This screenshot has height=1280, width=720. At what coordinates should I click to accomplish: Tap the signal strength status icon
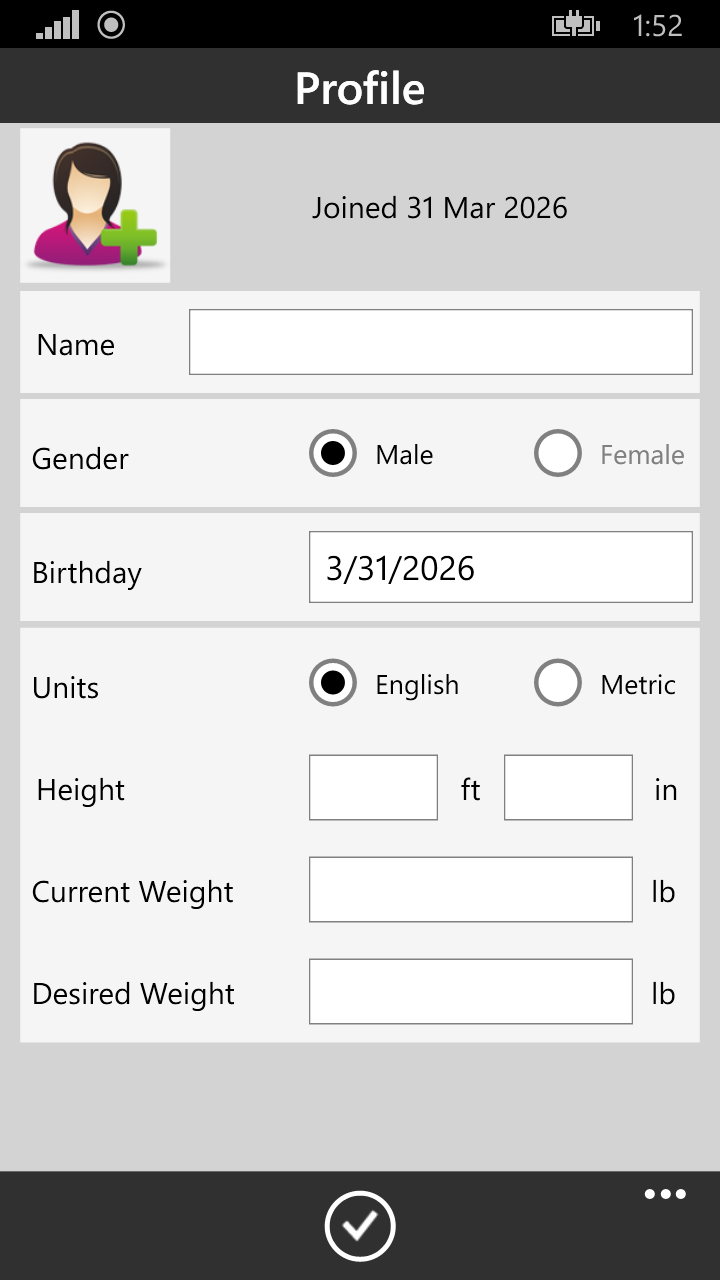click(x=57, y=25)
